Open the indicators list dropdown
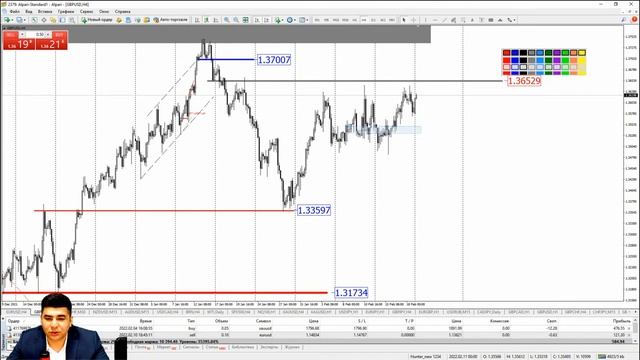Image resolution: width=640 pixels, height=360 pixels. click(x=283, y=20)
